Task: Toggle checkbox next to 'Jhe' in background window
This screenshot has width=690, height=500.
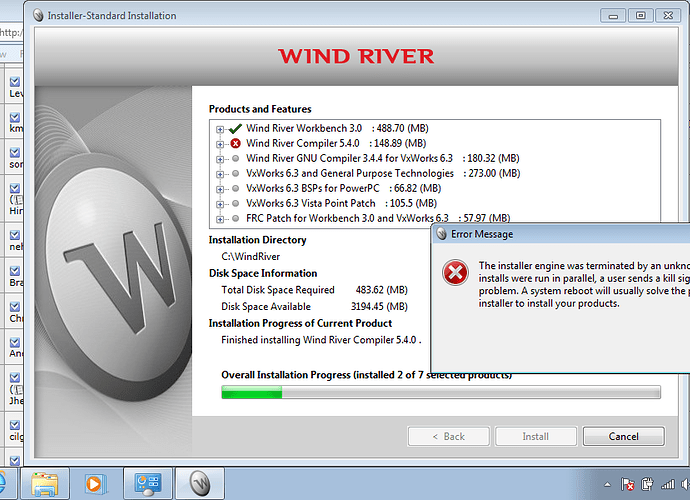Action: (15, 378)
